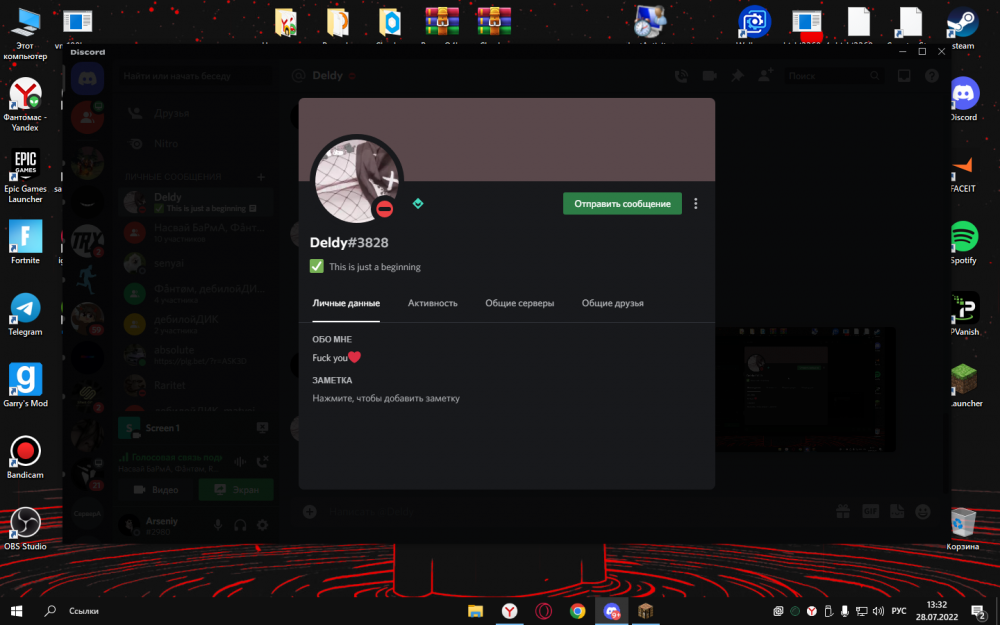The height and width of the screenshot is (625, 1000).
Task: Open the IPVanish desktop shortcut
Action: [964, 314]
